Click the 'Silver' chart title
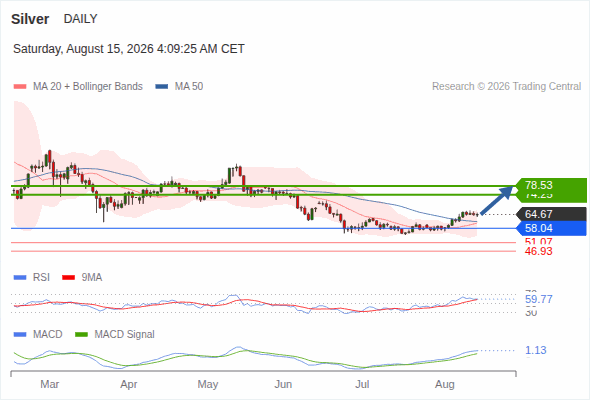The image size is (590, 400). click(30, 19)
